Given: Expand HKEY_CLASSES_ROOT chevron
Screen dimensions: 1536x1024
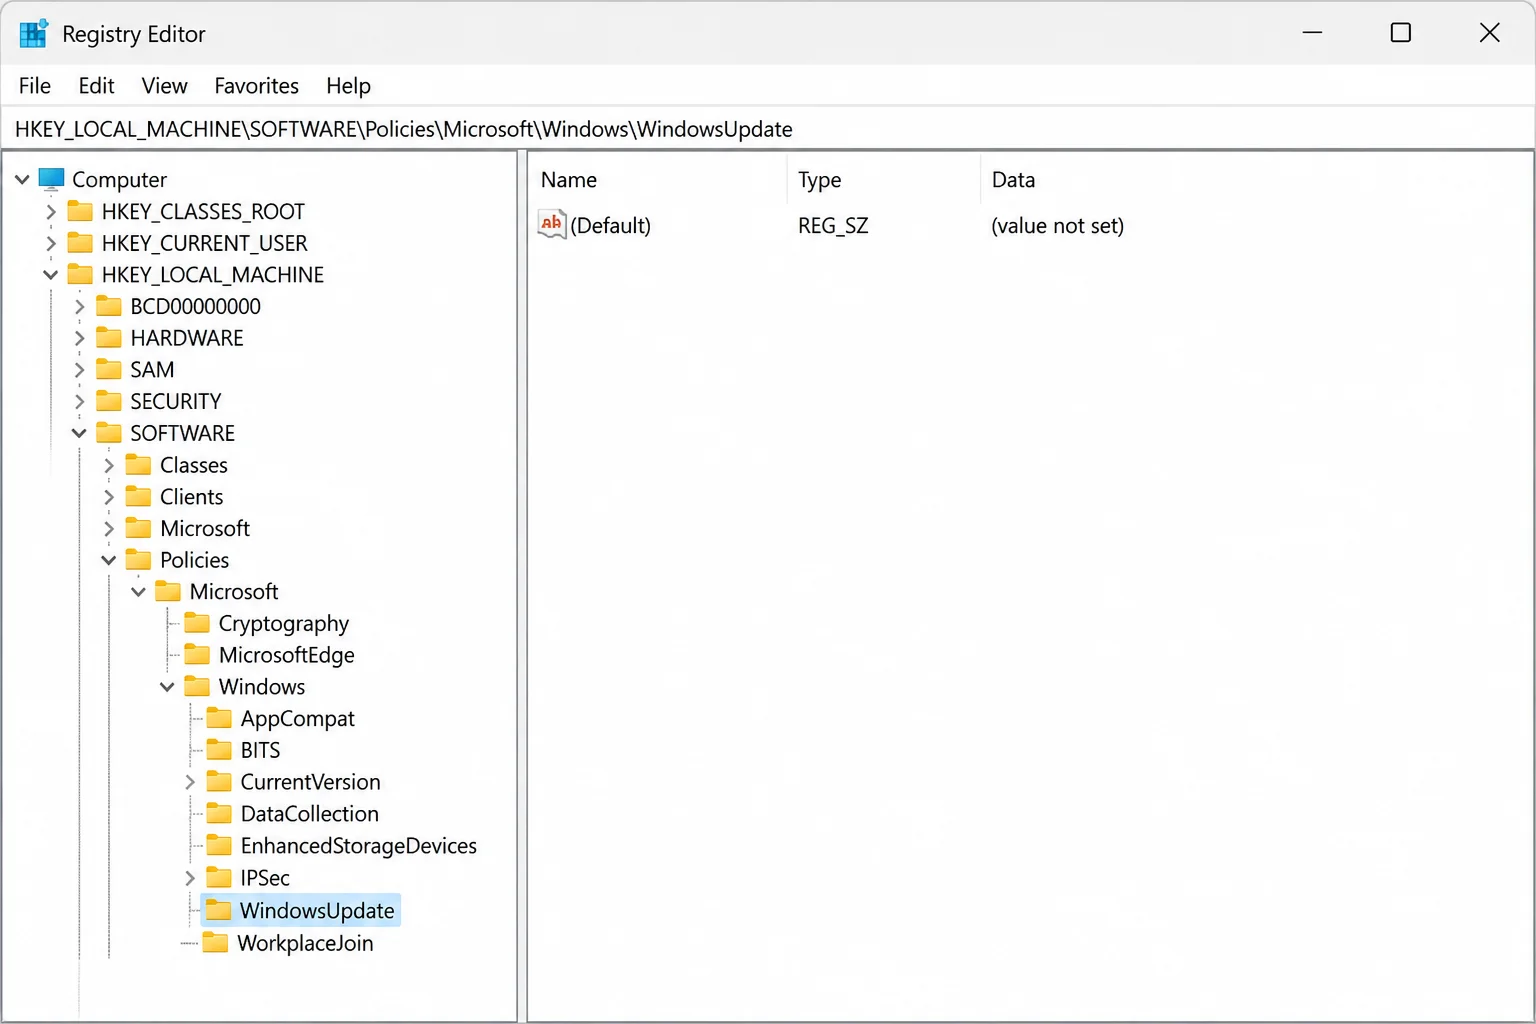Looking at the screenshot, I should tap(51, 212).
